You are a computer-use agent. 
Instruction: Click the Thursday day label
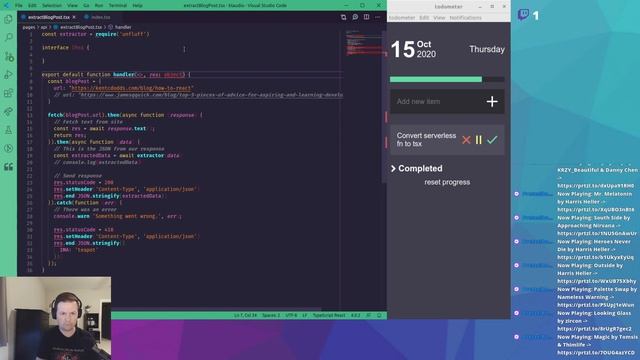487,49
